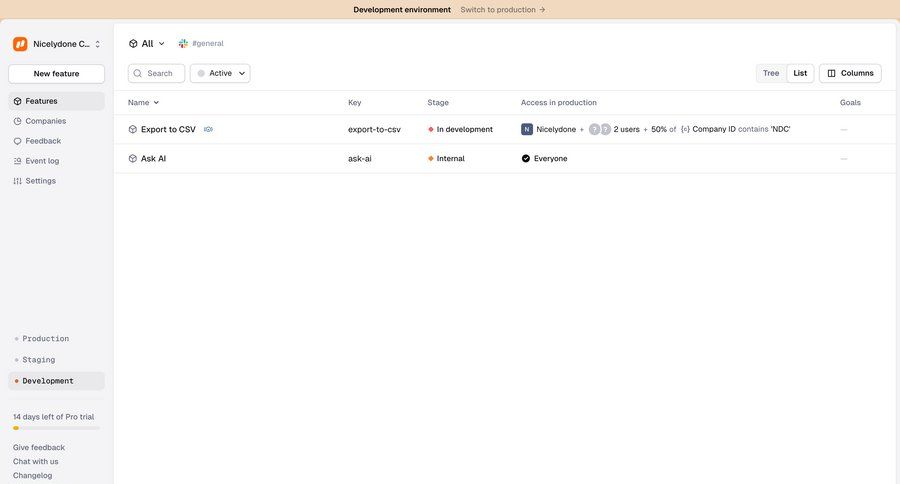Click the cube icon beside Export to CSV
This screenshot has width=900, height=484.
(x=133, y=130)
